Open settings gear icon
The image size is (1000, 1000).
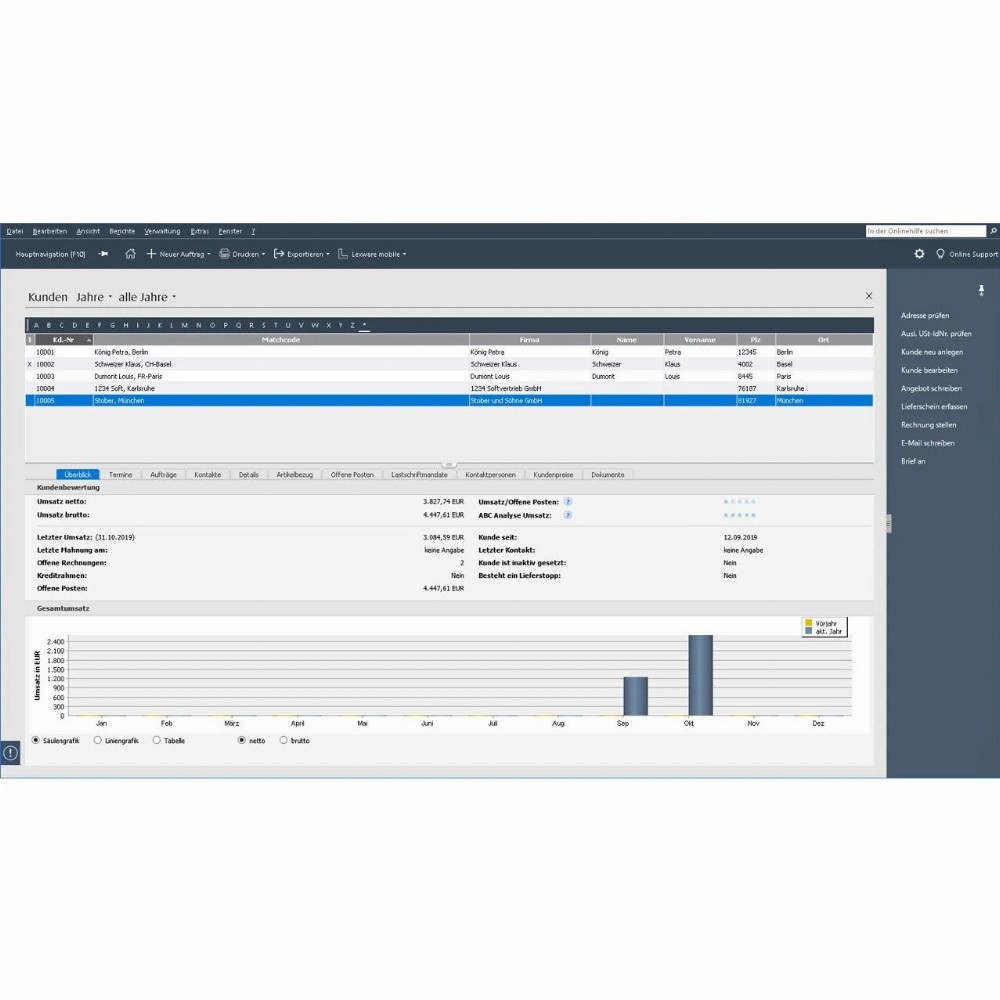click(919, 254)
